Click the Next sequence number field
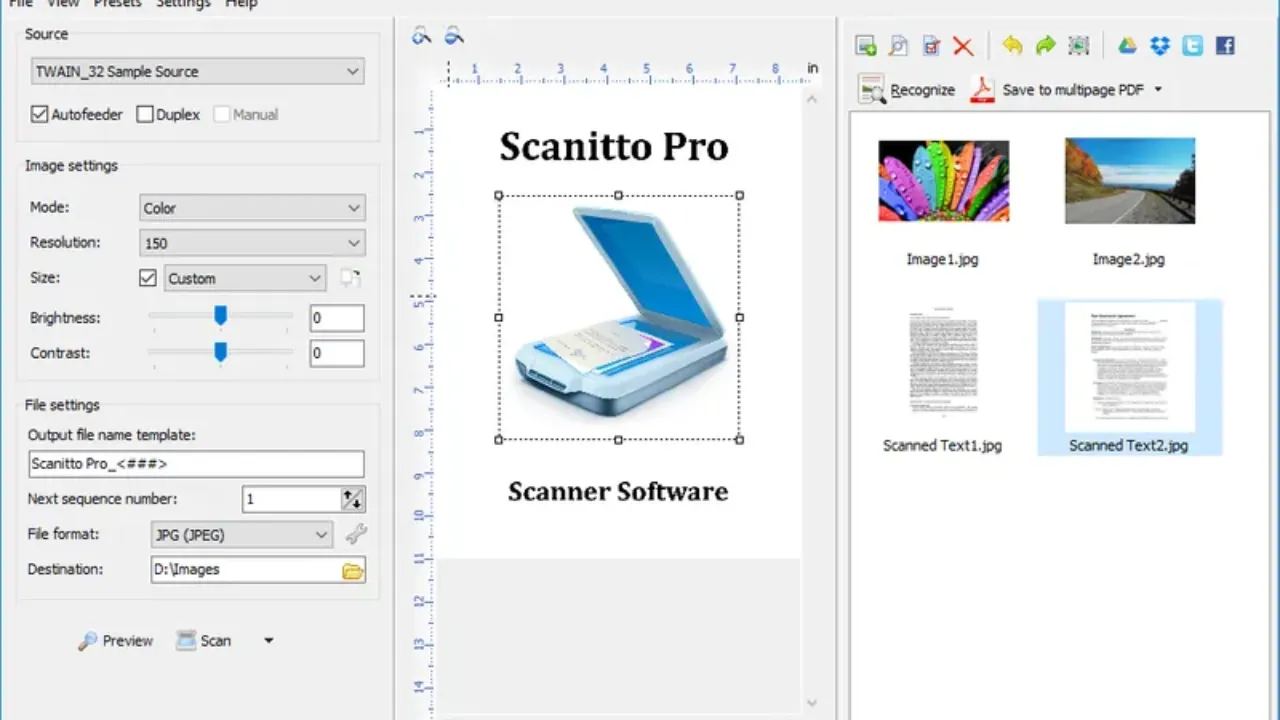This screenshot has width=1280, height=720. click(x=291, y=499)
